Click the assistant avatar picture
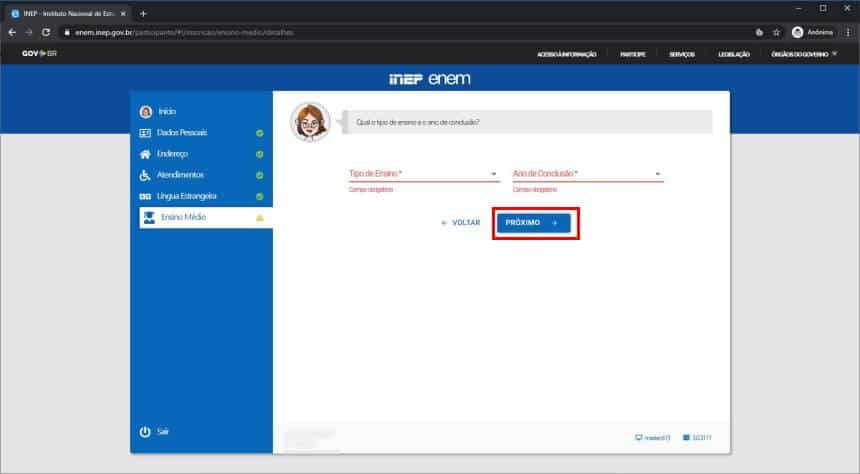The height and width of the screenshot is (474, 860). [x=310, y=122]
